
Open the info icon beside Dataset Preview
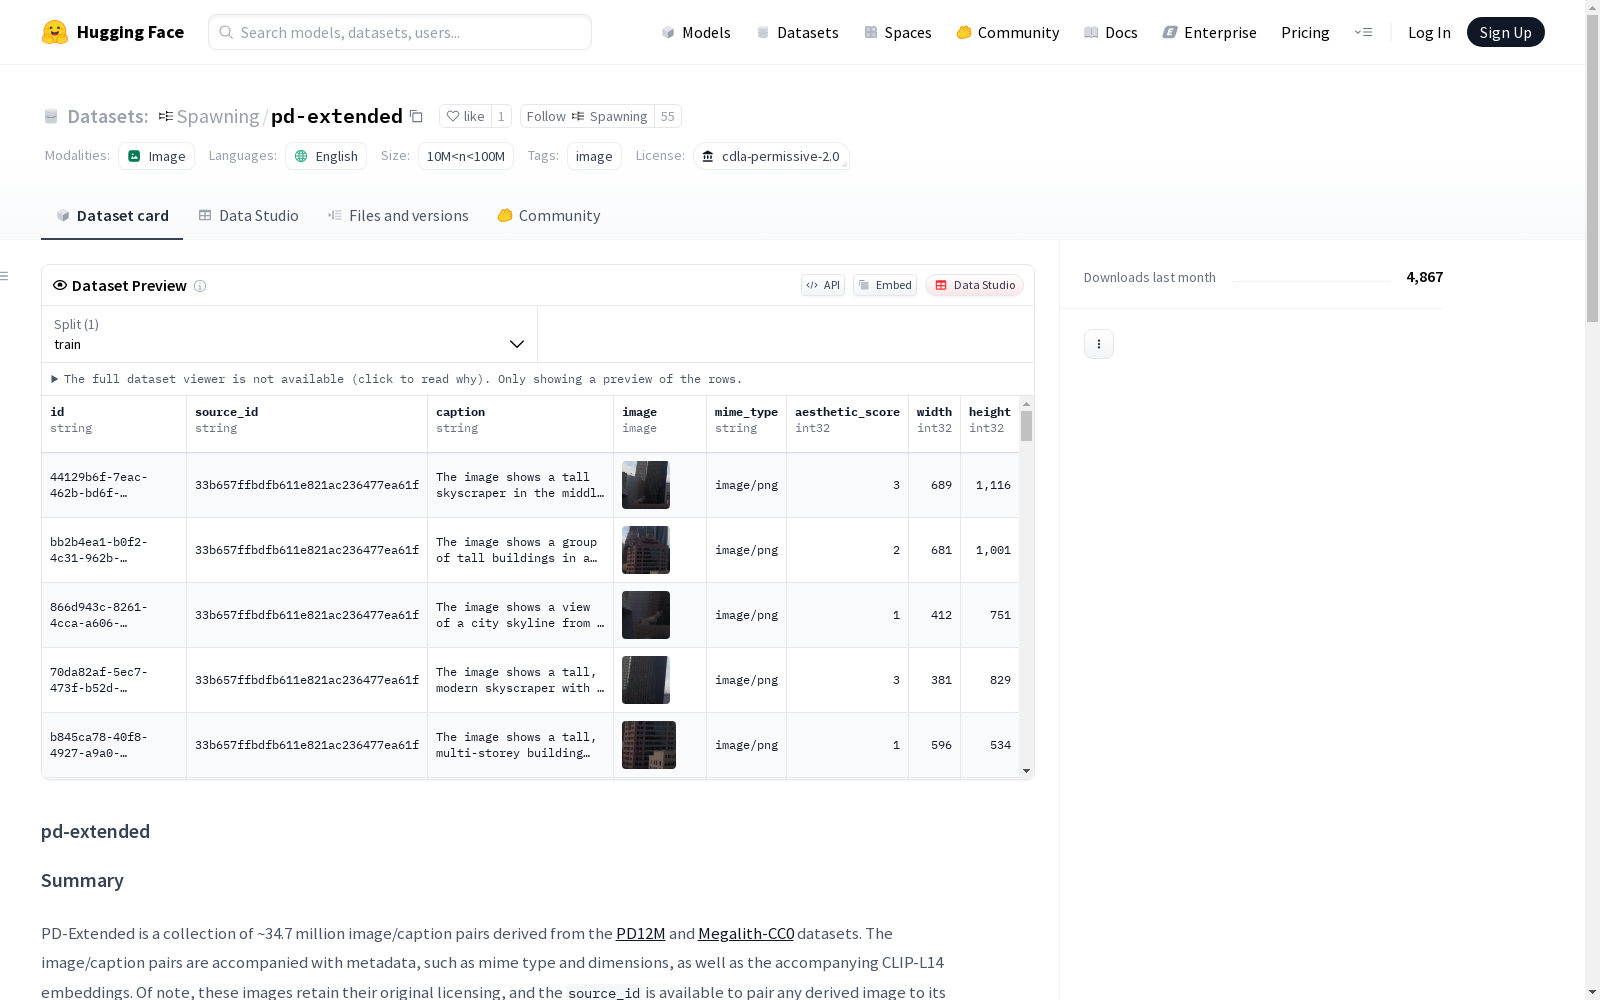pos(200,286)
